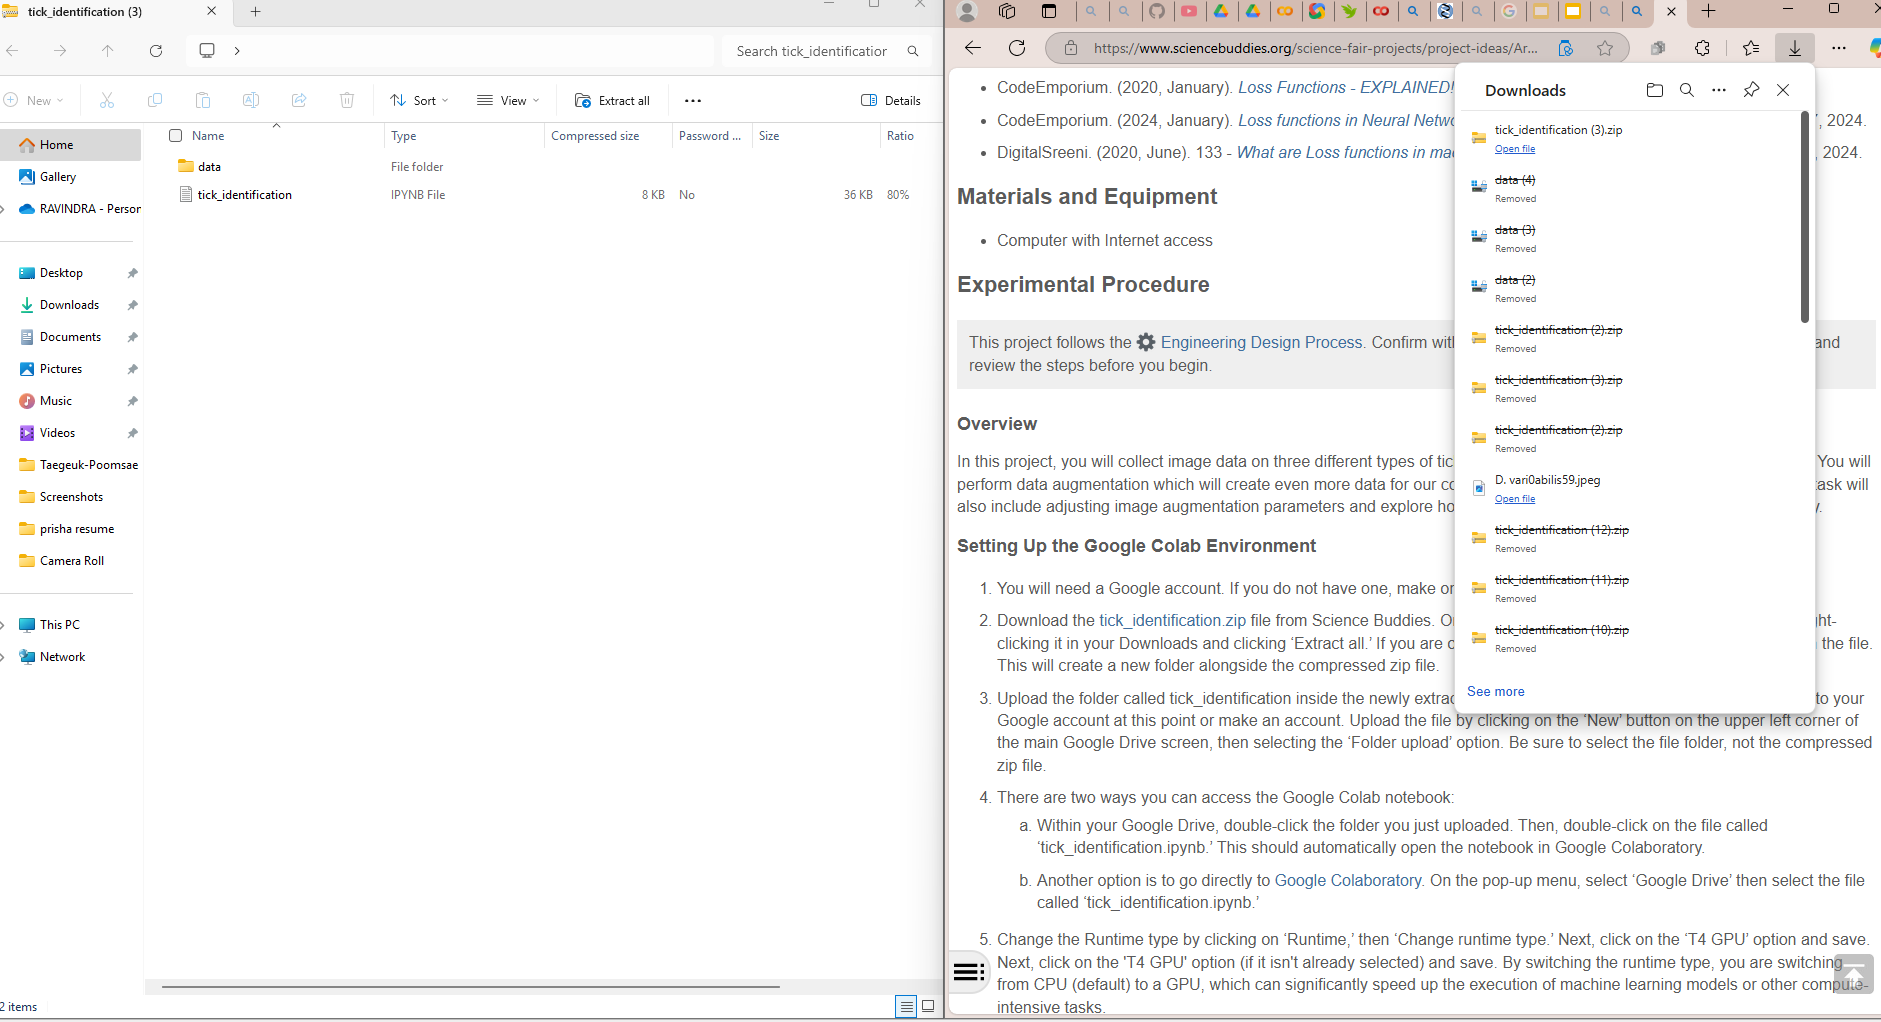Screen dimensions: 1881x1022
Task: Open the Edge Favorites list icon
Action: point(1751,48)
